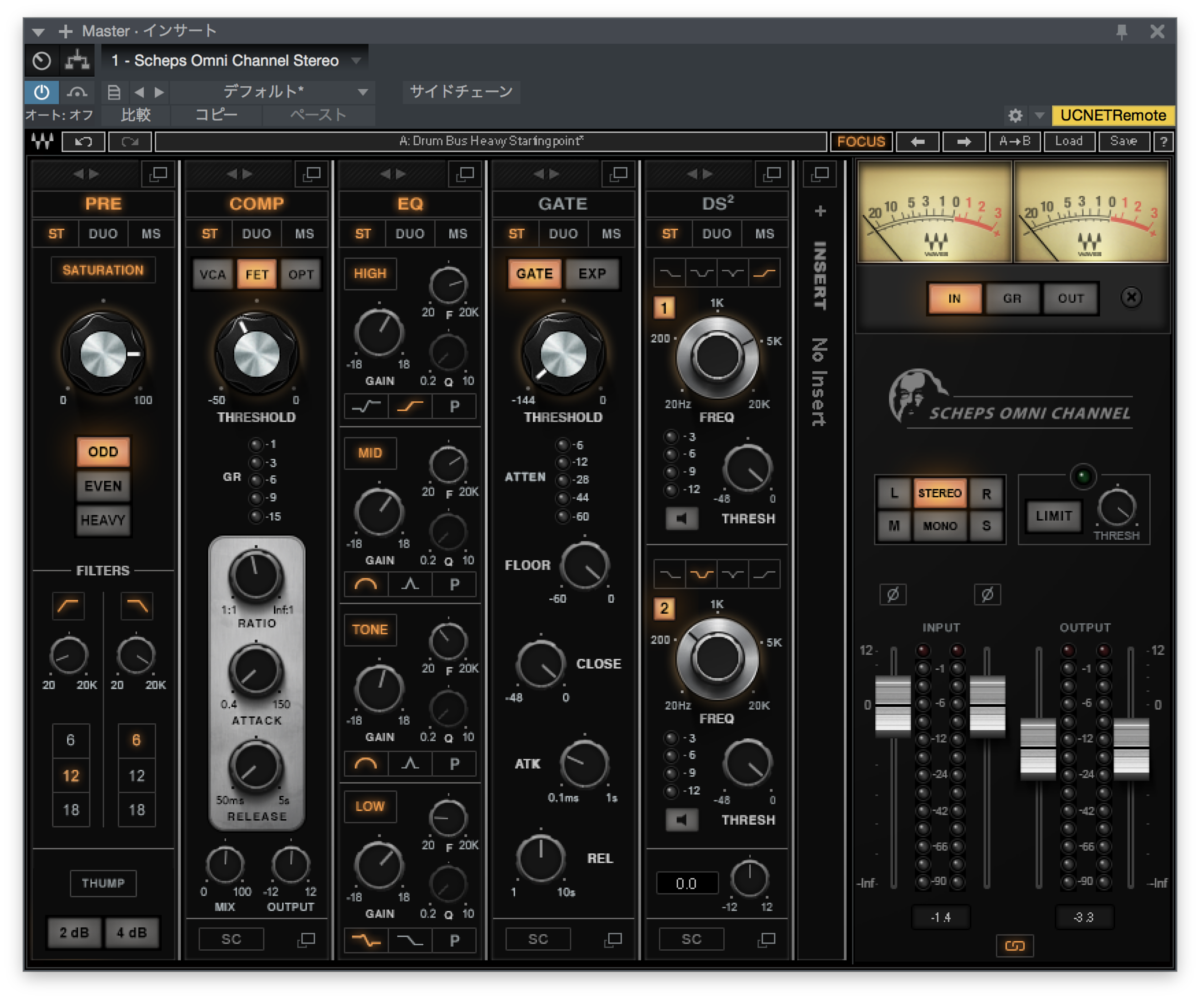Screen dimensions: 1200x1000
Task: Expand the GATE module window icon
Action: tap(619, 174)
